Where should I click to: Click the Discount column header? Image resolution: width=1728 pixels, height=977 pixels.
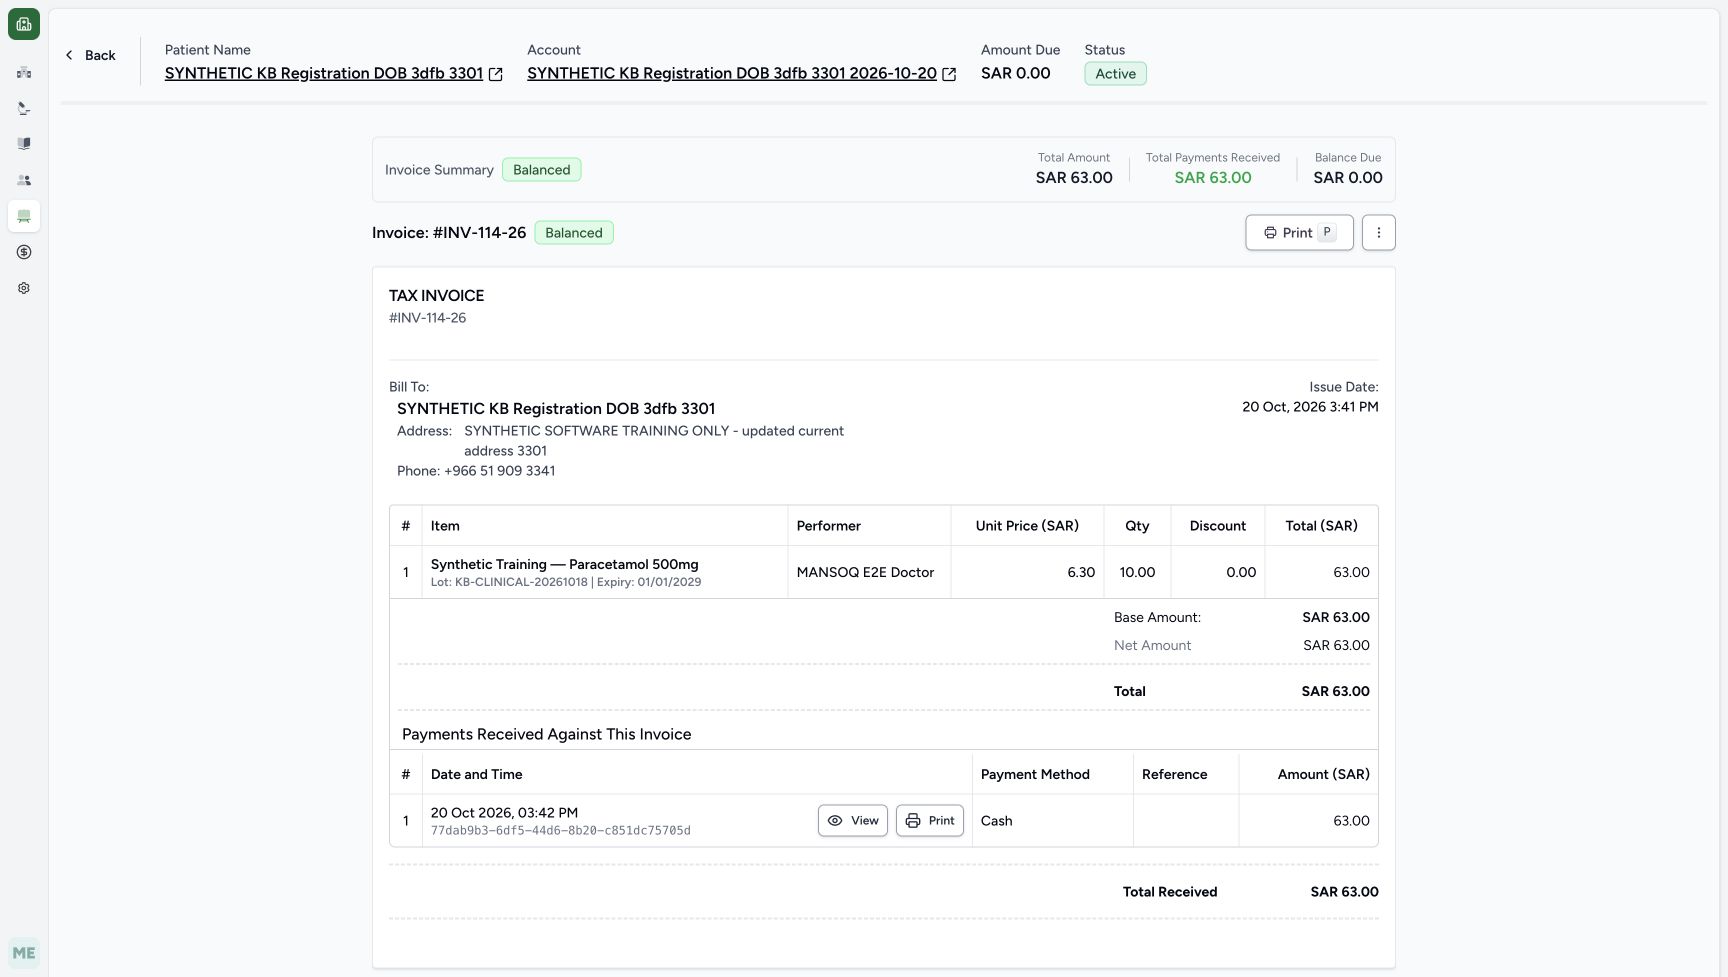tap(1217, 526)
